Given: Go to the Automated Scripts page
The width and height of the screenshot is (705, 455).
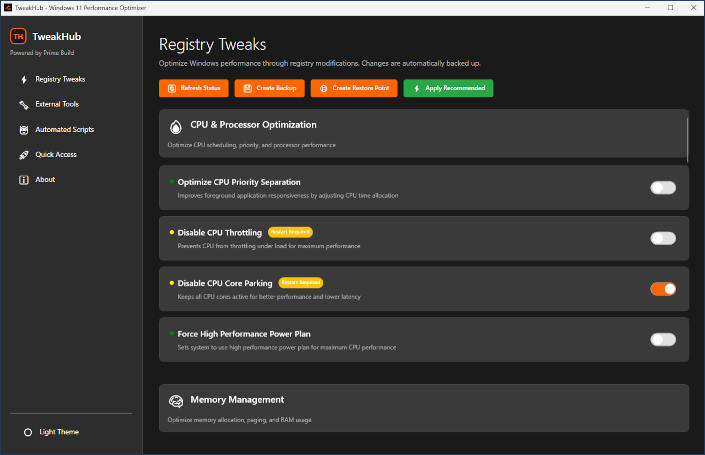Looking at the screenshot, I should pos(64,130).
